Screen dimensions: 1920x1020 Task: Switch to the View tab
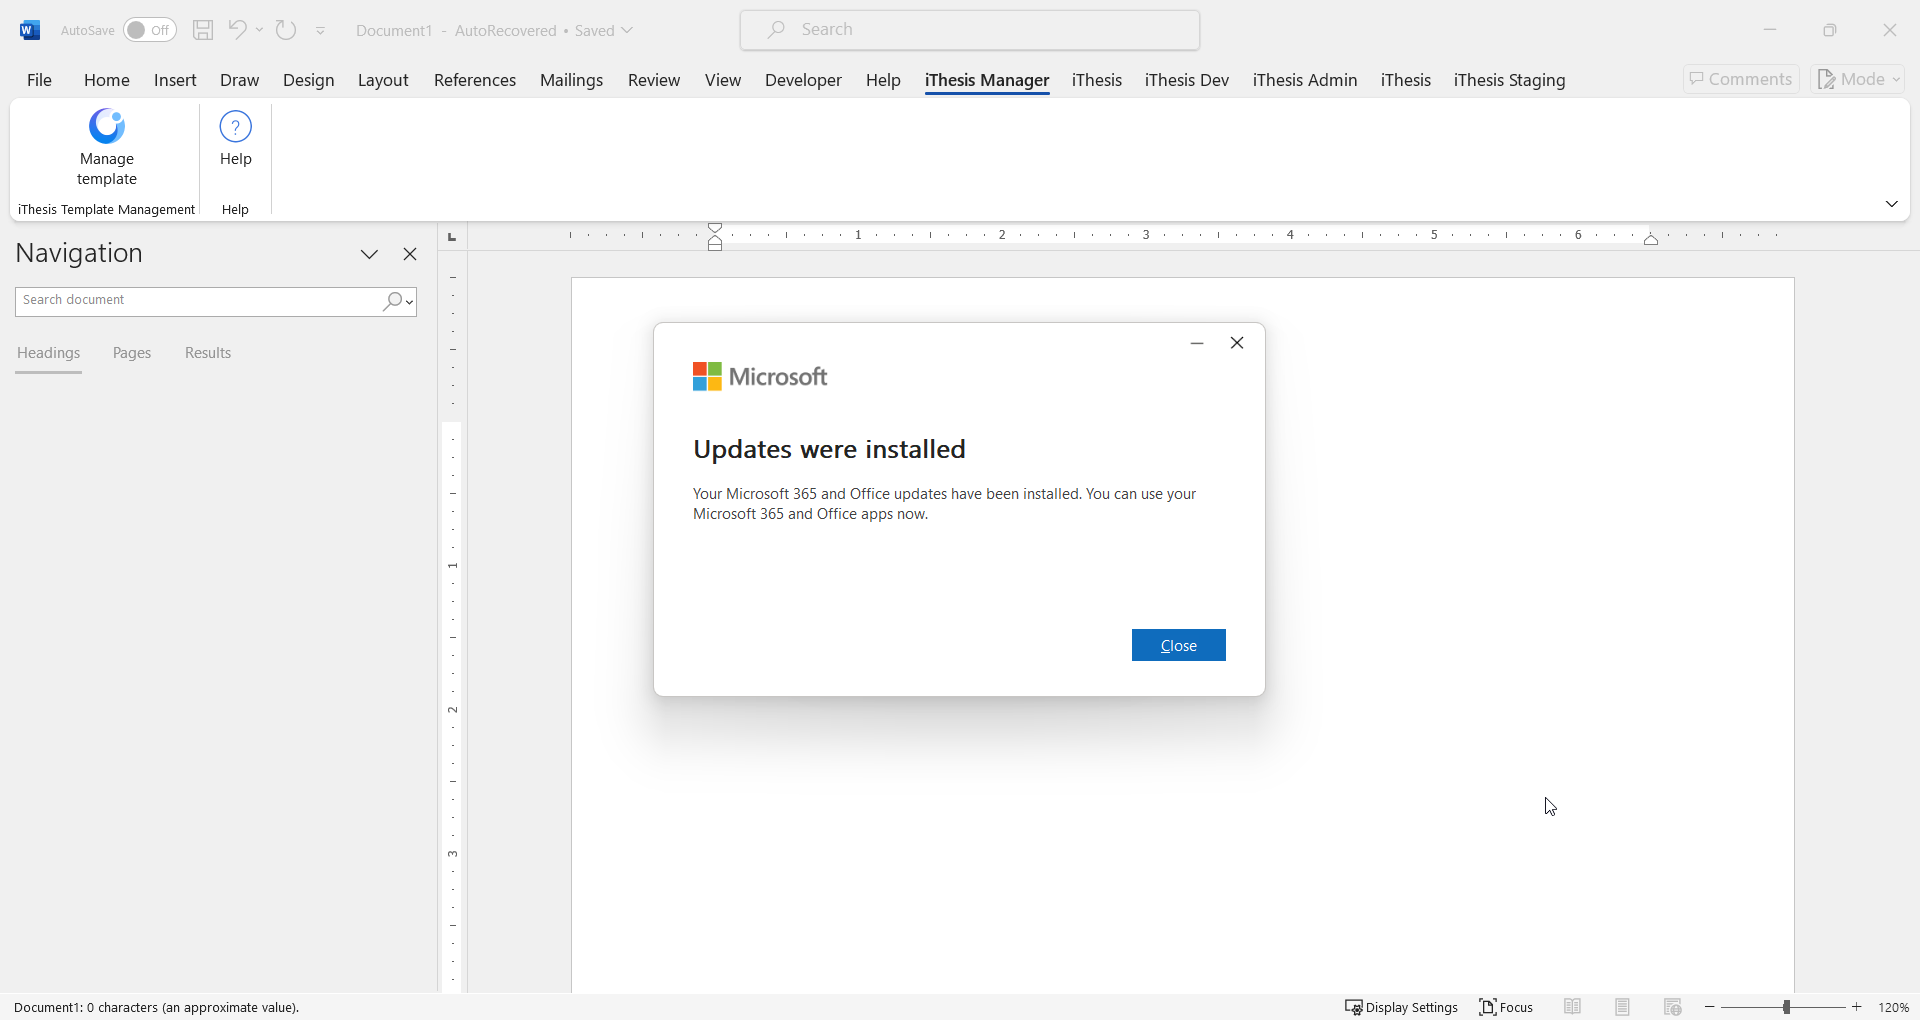[x=723, y=80]
